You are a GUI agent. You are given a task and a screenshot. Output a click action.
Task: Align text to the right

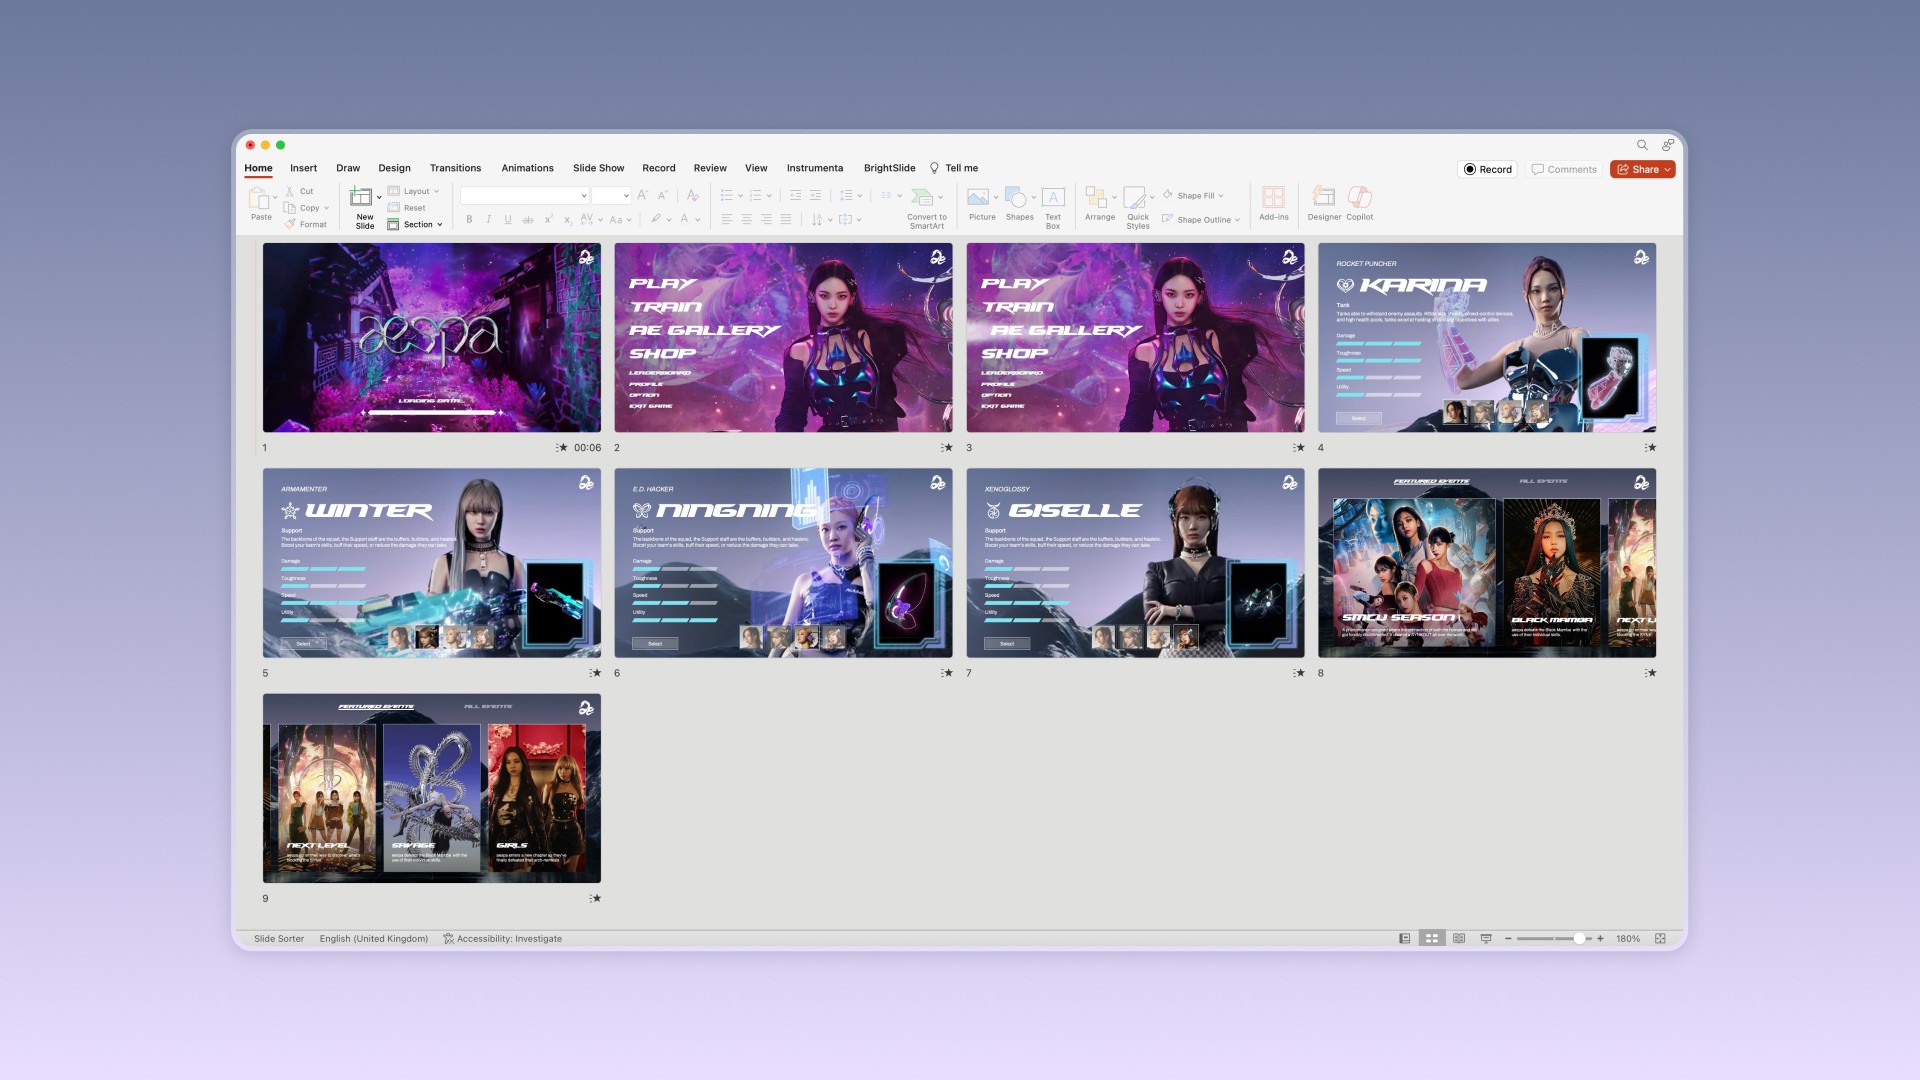point(767,219)
